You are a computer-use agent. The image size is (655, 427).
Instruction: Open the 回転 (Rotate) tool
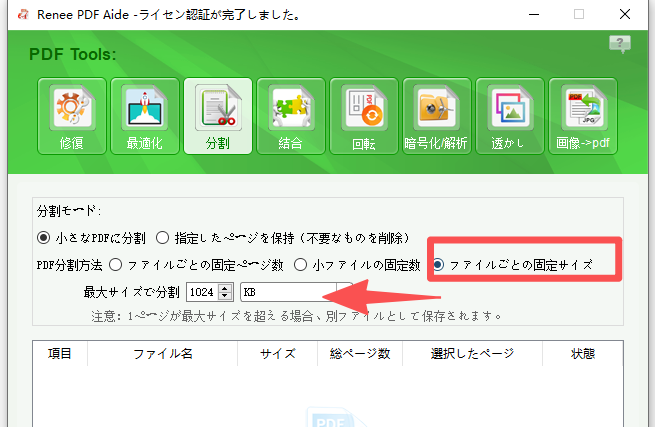pyautogui.click(x=363, y=116)
